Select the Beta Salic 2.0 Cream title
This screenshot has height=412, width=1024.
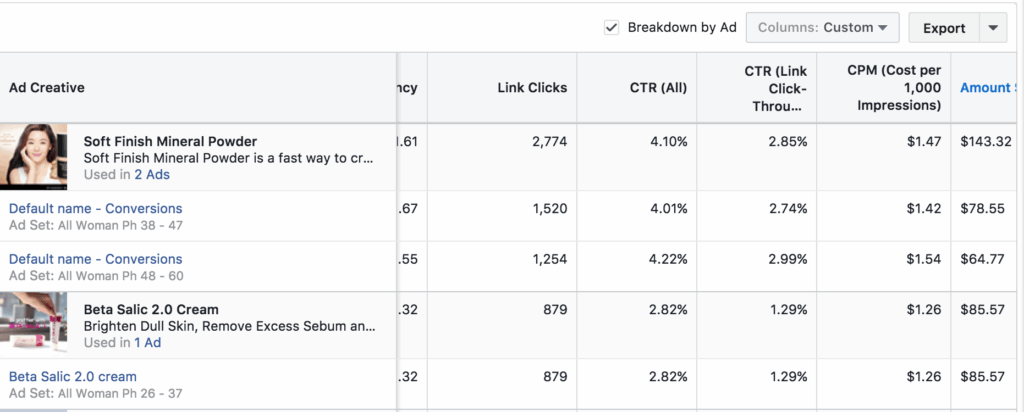[x=151, y=309]
